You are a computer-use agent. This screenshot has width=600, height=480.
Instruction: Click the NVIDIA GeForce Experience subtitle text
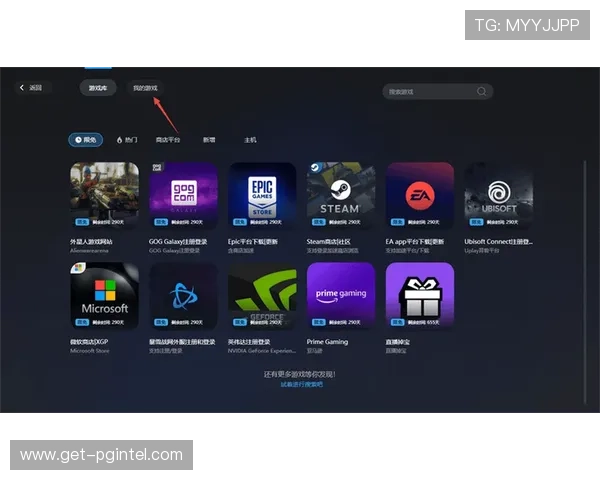(262, 351)
